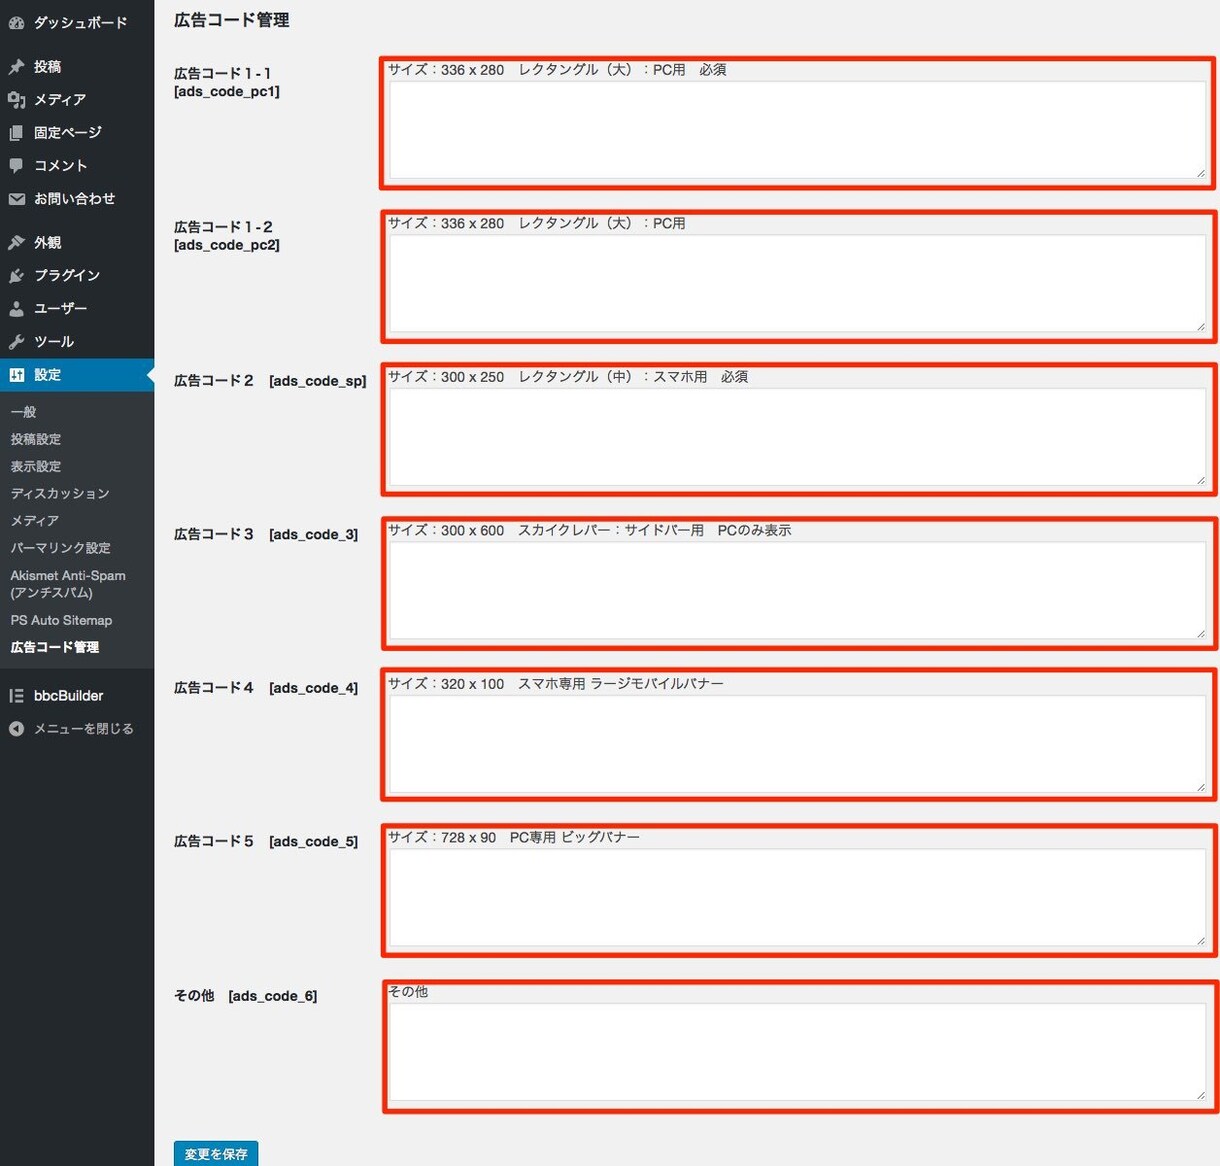Focus the ads_code_6 その他 textarea
Screen dimensions: 1220x1166
(x=798, y=1052)
